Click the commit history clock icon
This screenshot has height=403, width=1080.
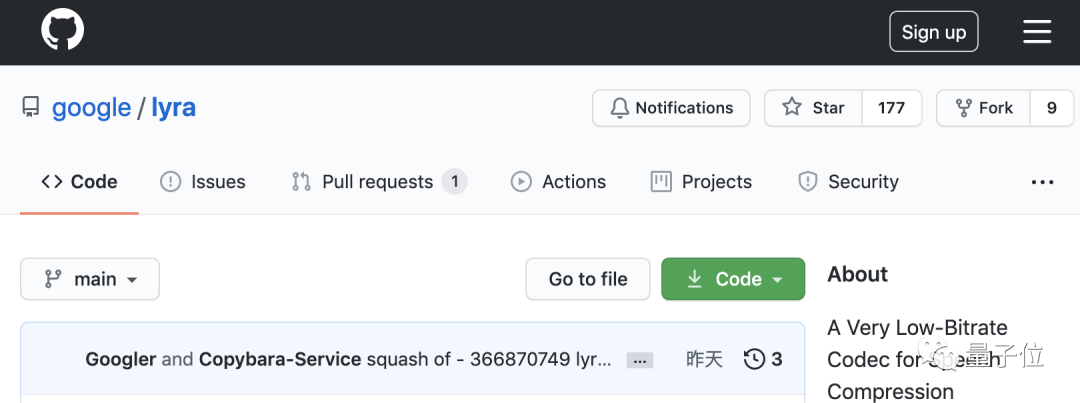point(754,359)
